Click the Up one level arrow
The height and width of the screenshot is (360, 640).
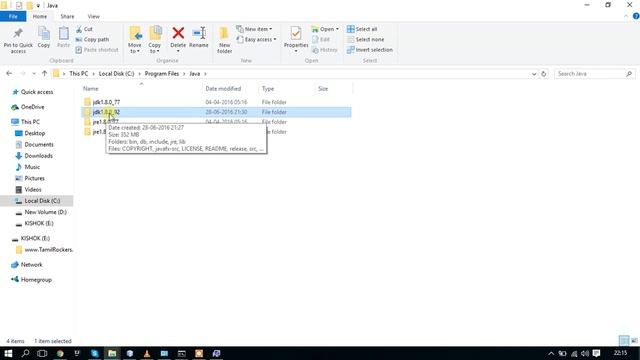(x=44, y=73)
